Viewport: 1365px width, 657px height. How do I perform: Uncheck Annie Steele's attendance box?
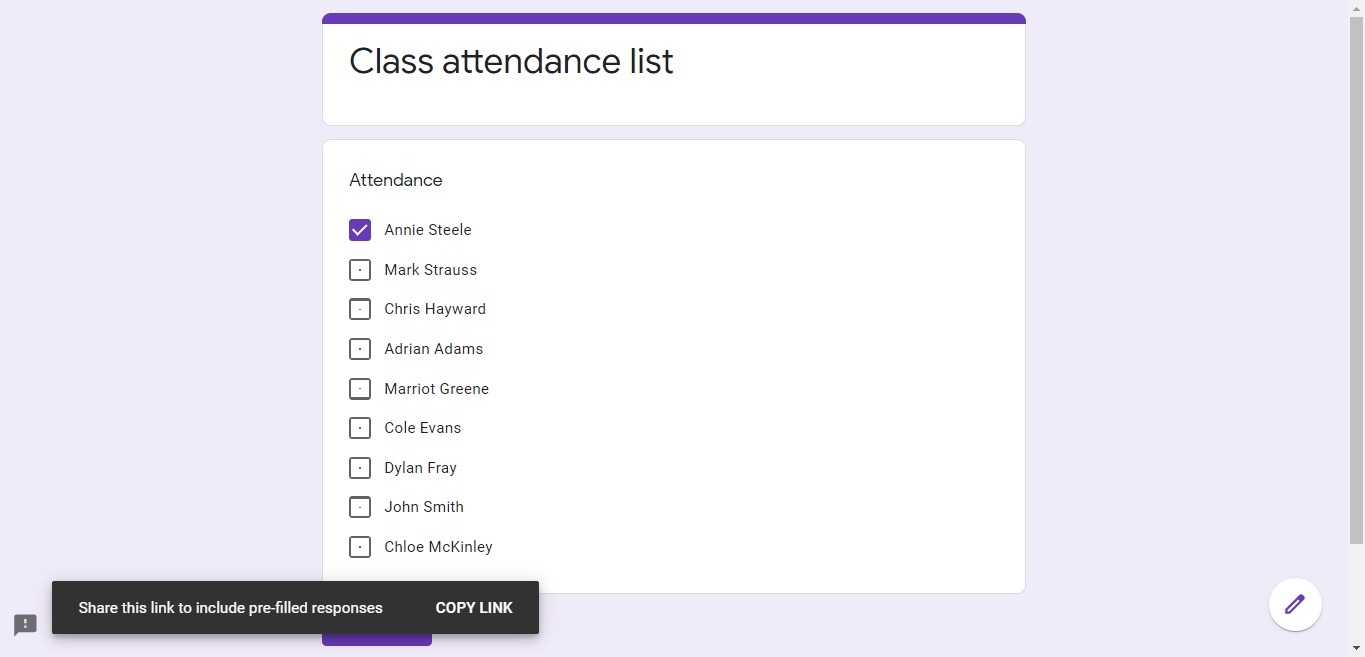(x=359, y=229)
